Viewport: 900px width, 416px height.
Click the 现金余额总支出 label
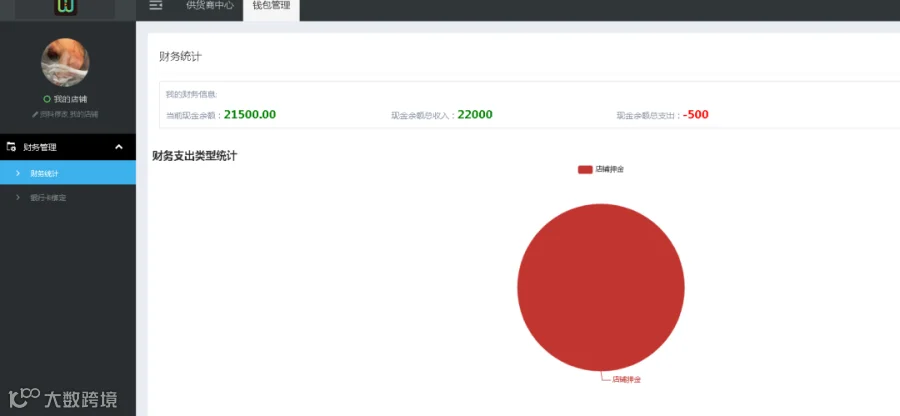[x=649, y=115]
